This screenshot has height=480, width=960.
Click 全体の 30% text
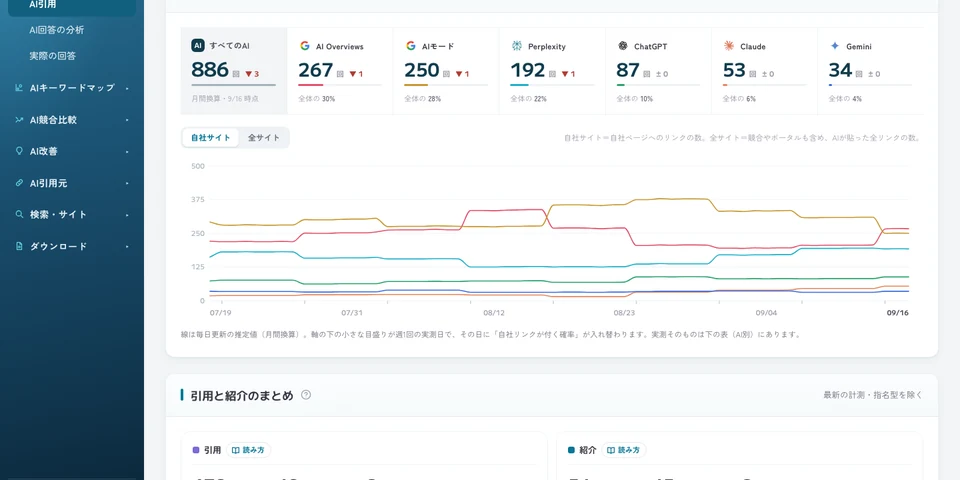(317, 99)
